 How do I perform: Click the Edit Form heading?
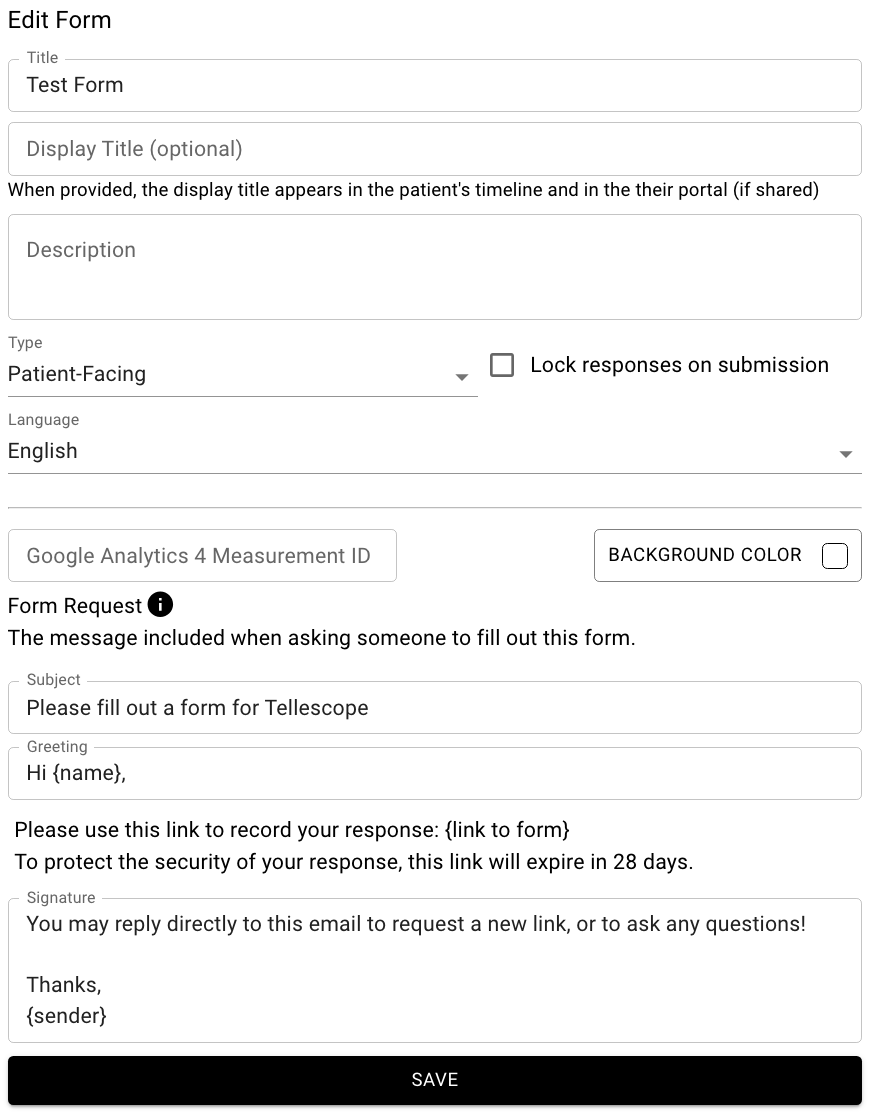click(x=59, y=20)
